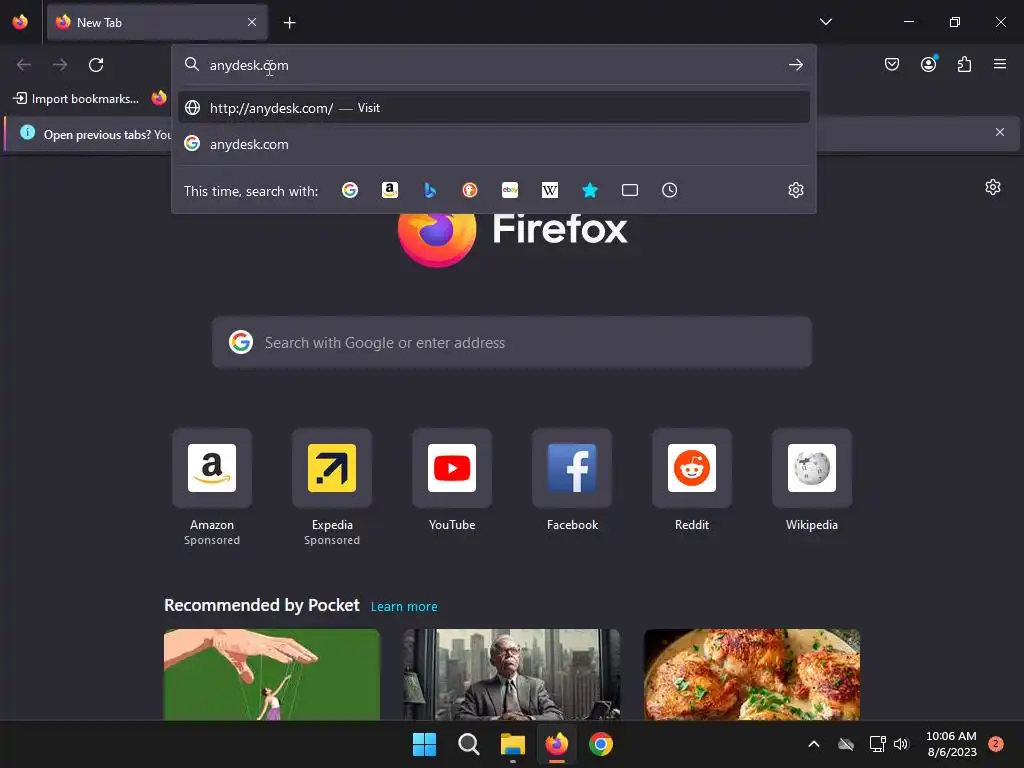This screenshot has height=768, width=1024.
Task: Open the notification badge showing 2
Action: click(x=996, y=744)
